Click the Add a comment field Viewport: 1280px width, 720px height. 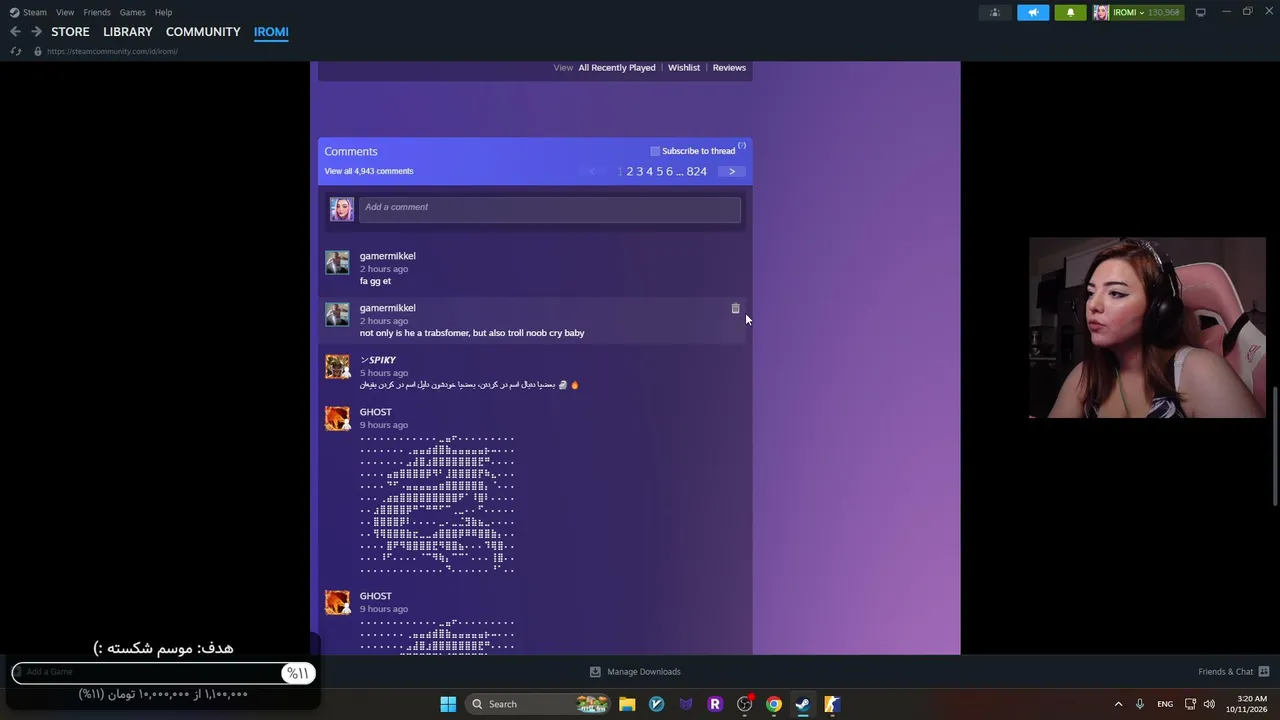click(x=550, y=208)
